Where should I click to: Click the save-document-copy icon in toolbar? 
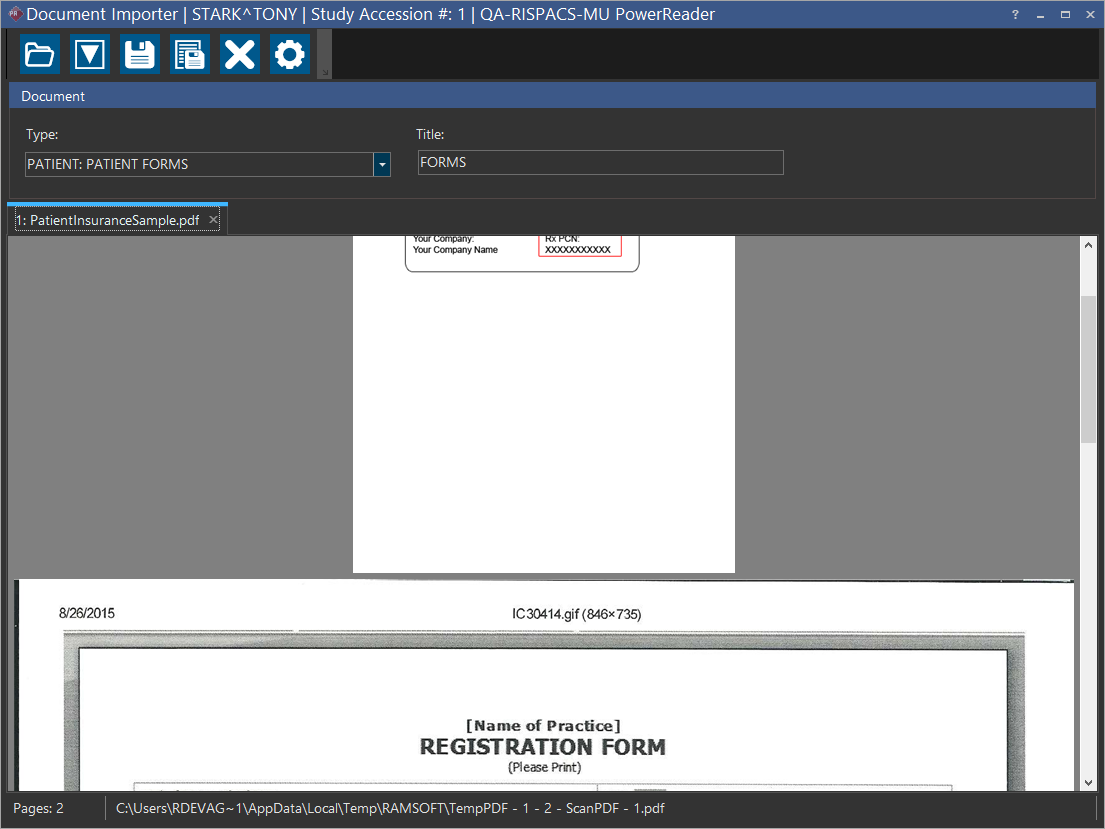coord(190,54)
